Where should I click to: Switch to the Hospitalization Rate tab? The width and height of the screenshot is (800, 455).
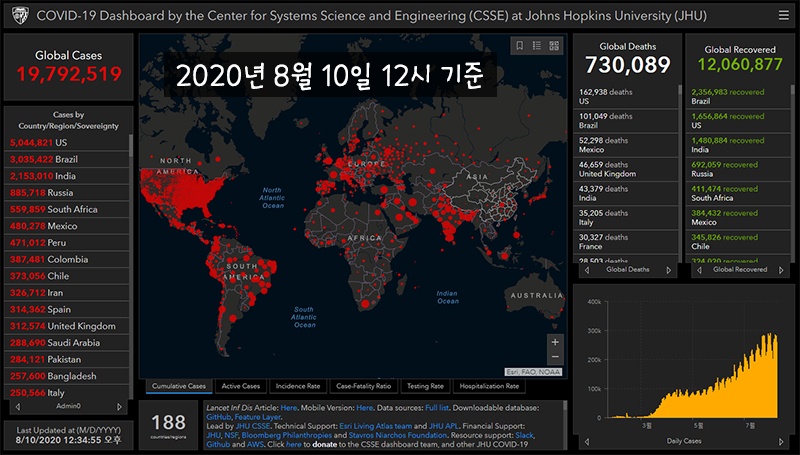coord(489,386)
